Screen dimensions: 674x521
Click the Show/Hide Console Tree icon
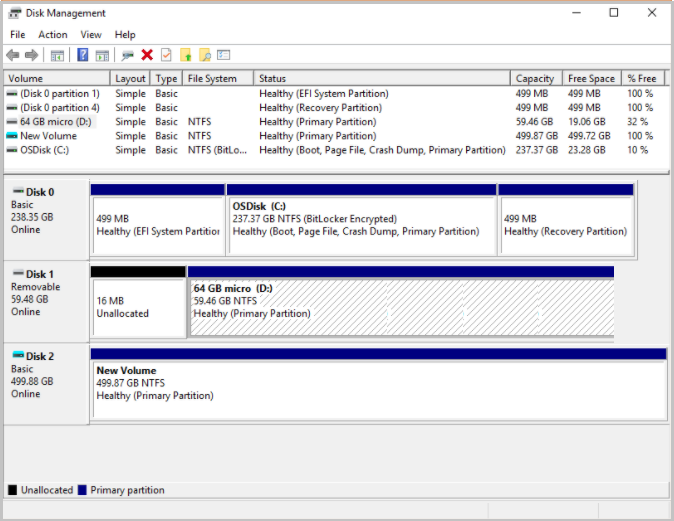tap(57, 55)
